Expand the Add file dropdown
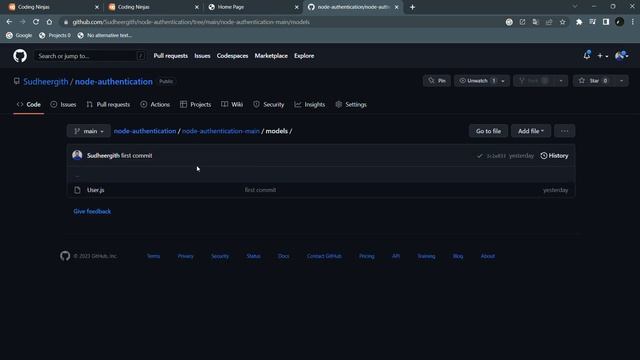The width and height of the screenshot is (640, 360). [531, 131]
